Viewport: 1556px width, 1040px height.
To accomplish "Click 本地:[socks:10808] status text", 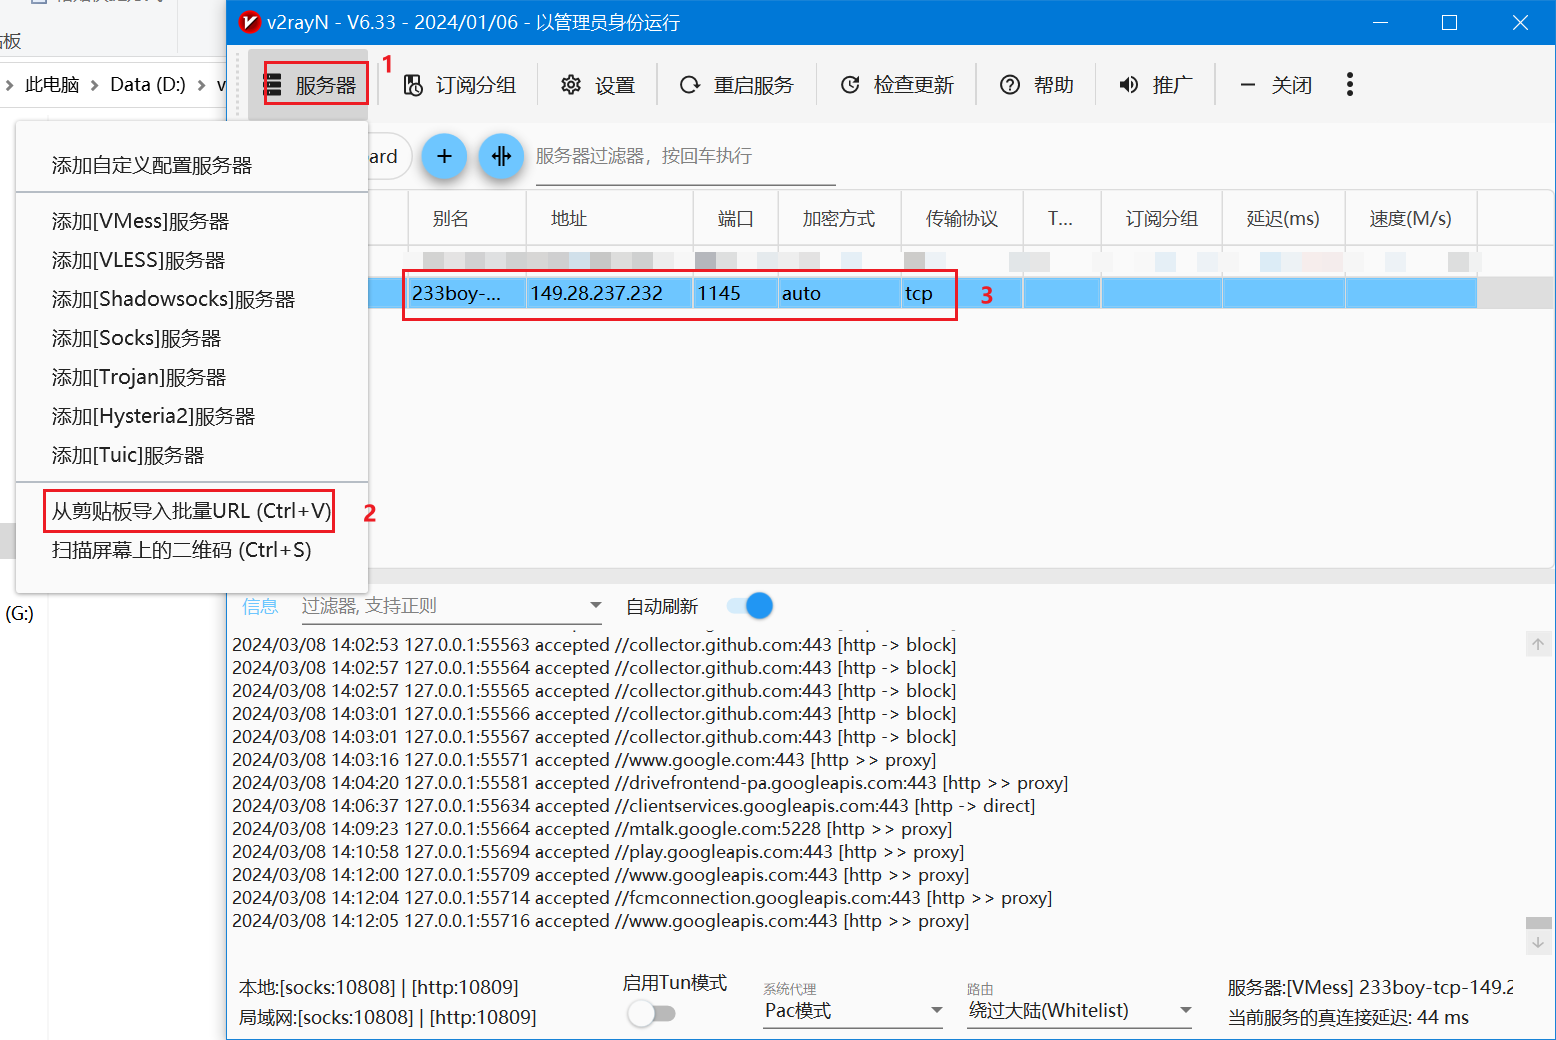I will (x=379, y=988).
